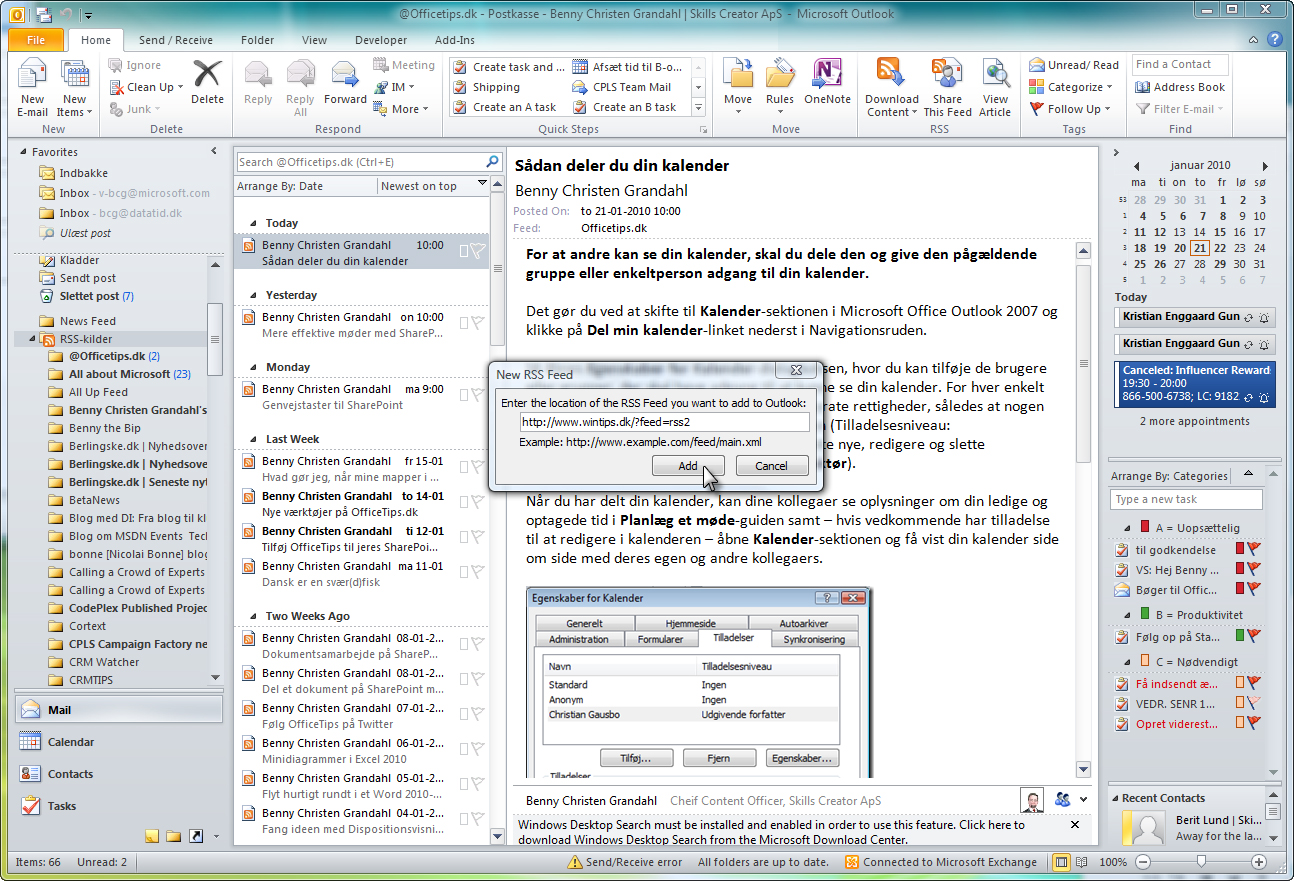Click the zoom slider in status bar
The height and width of the screenshot is (881, 1294).
(1201, 862)
